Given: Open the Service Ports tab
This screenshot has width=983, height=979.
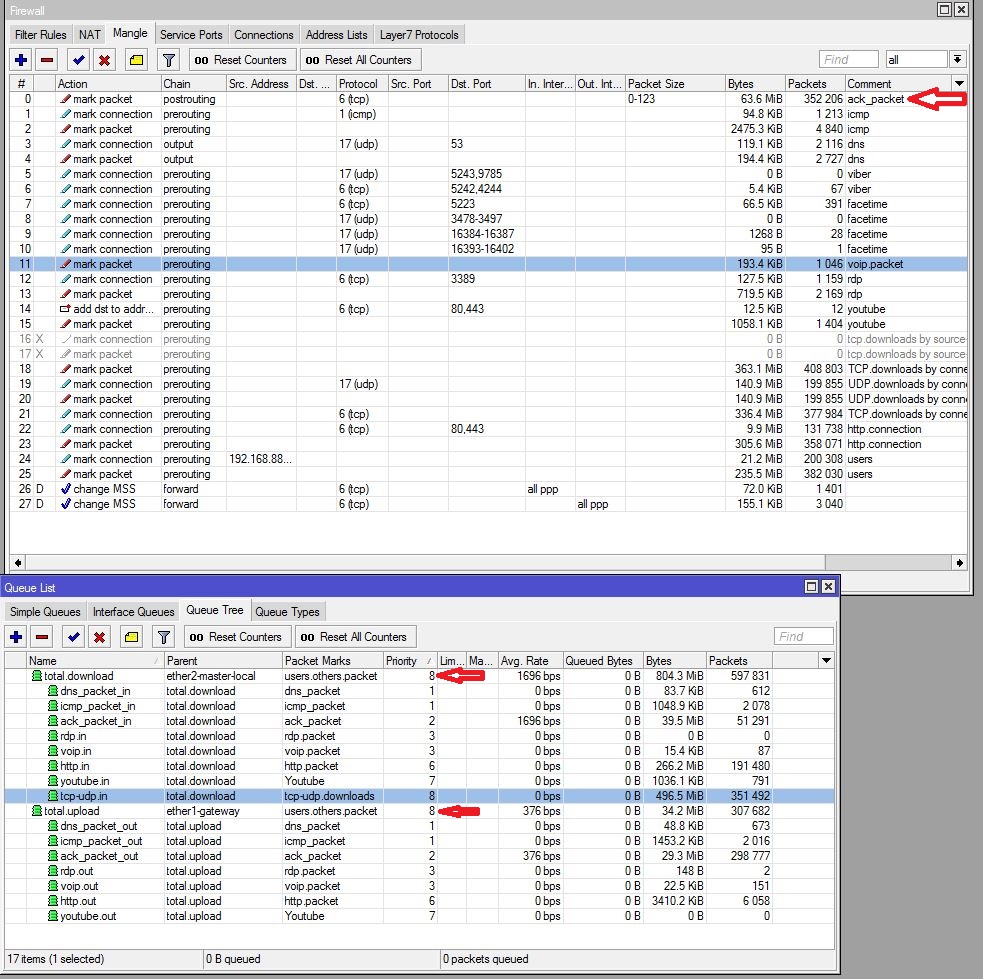Looking at the screenshot, I should click(x=191, y=35).
